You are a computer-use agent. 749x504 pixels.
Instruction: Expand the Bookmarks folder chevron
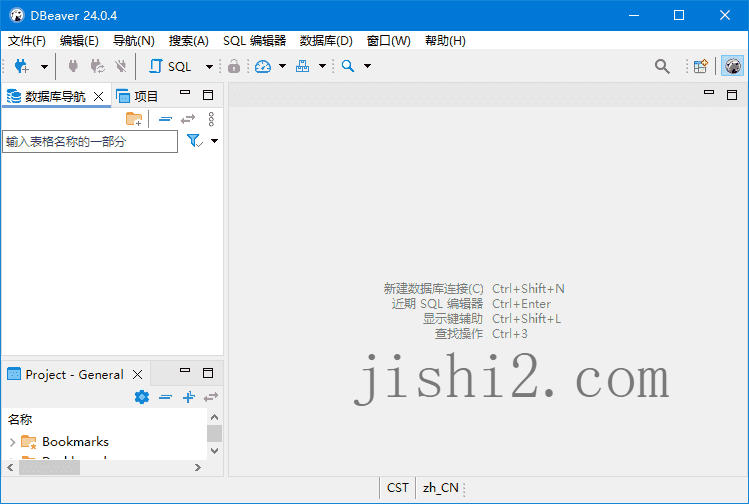(12, 442)
